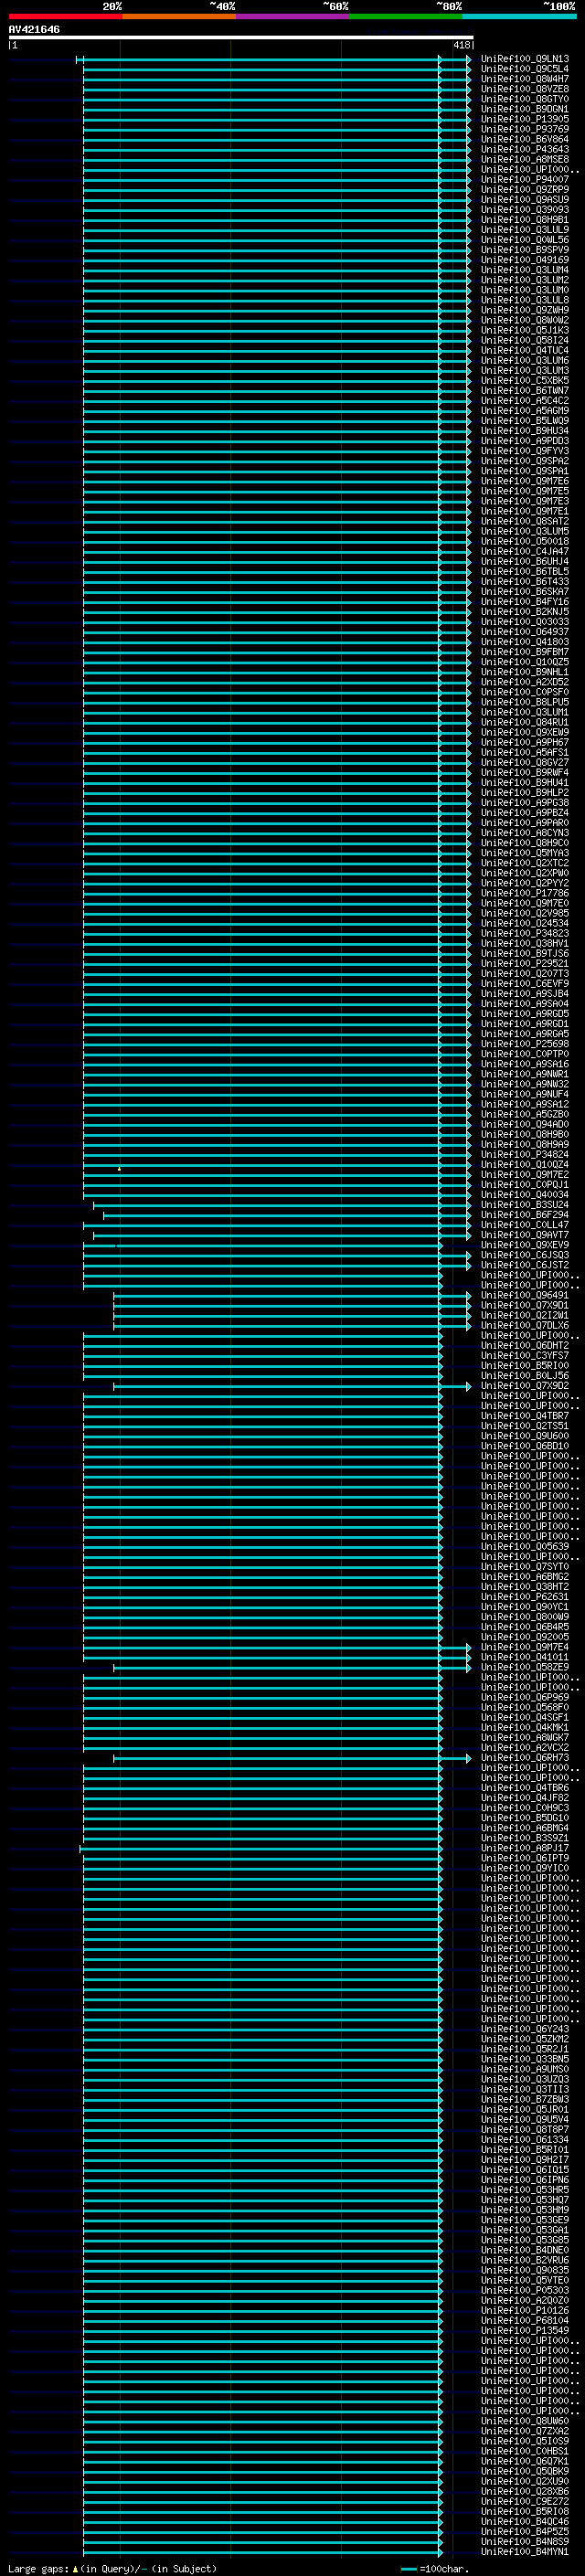This screenshot has height=2576, width=585.
Task: Click the query end position 418
Action: coord(461,45)
